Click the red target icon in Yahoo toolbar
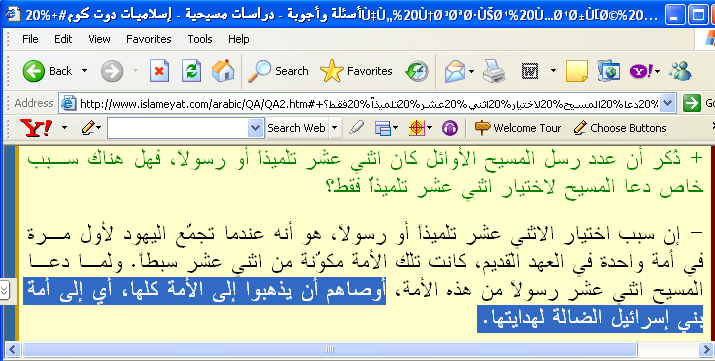715x361 pixels. pos(417,128)
